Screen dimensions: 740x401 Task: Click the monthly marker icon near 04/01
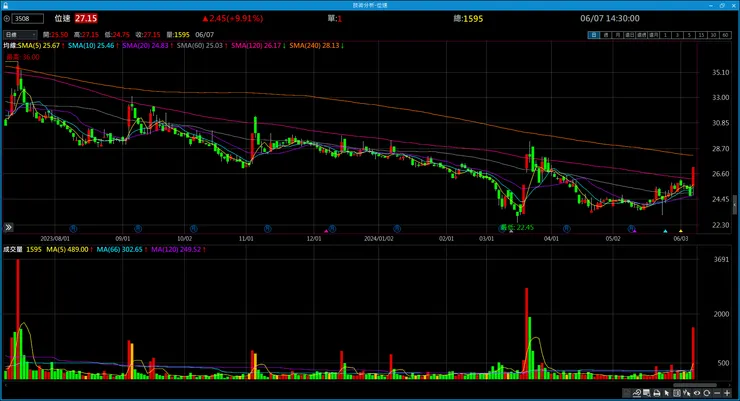click(566, 228)
